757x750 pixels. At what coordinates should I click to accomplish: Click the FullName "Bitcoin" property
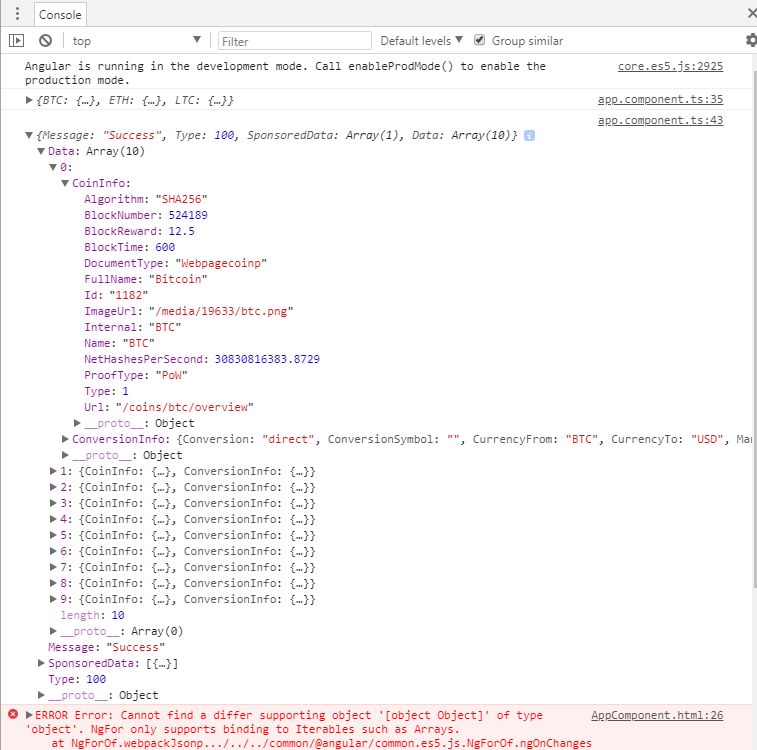pos(145,279)
